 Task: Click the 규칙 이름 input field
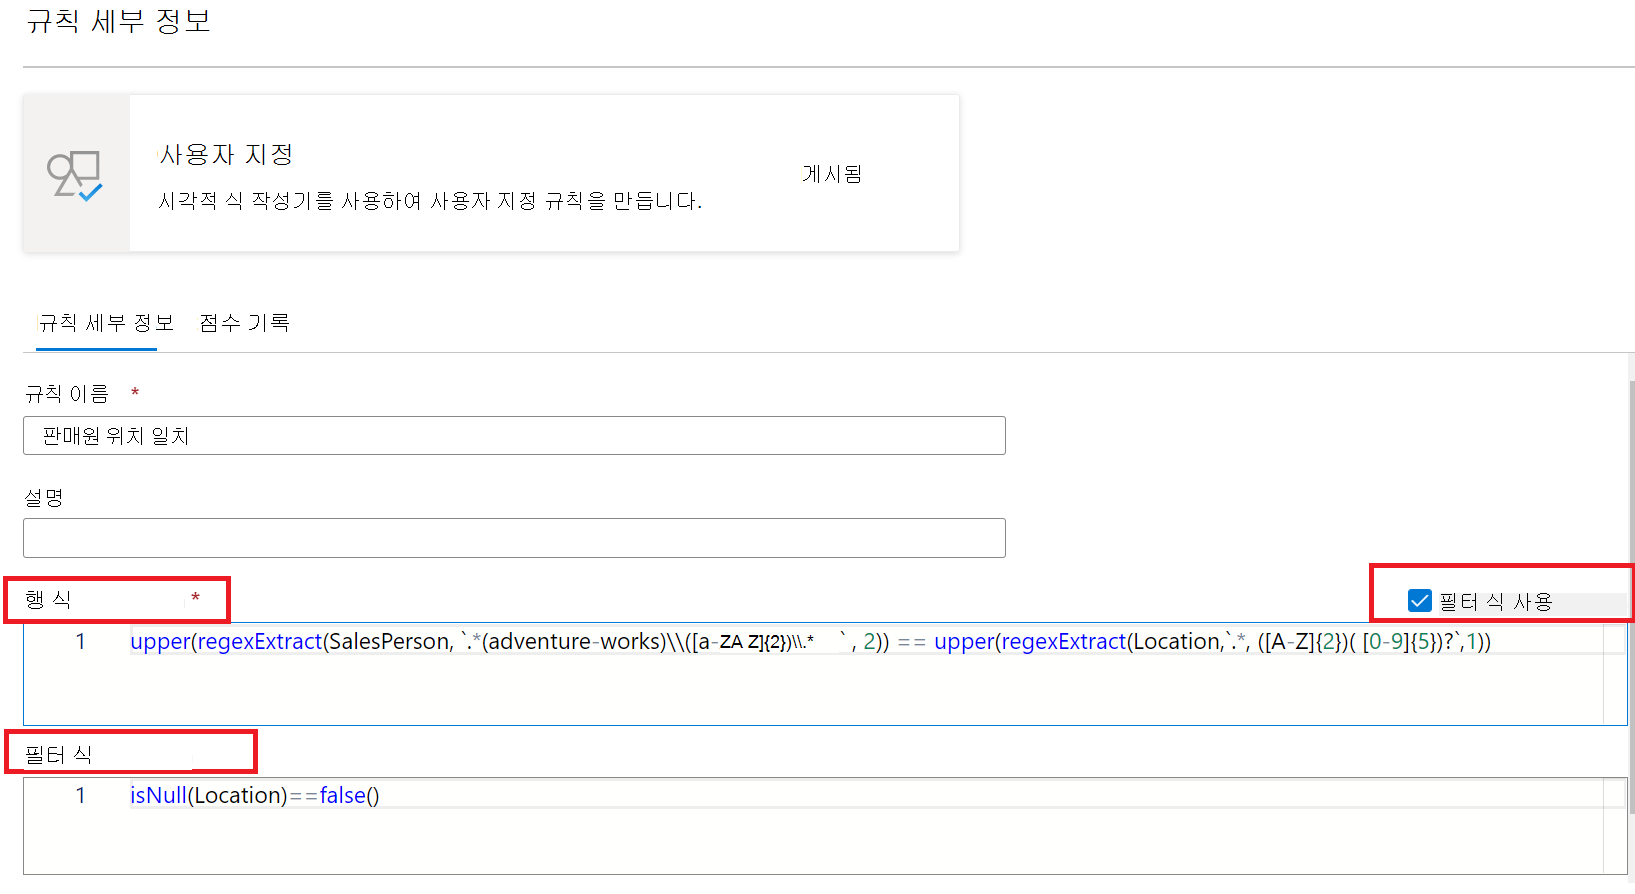point(514,436)
